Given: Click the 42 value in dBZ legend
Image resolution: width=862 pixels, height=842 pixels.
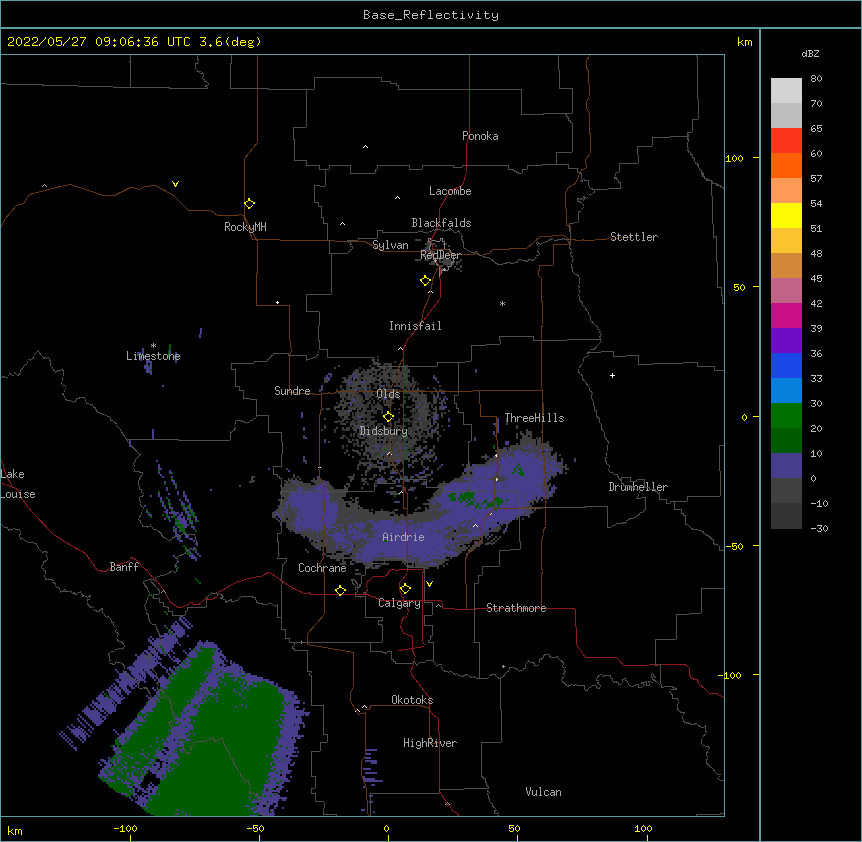Looking at the screenshot, I should point(816,303).
